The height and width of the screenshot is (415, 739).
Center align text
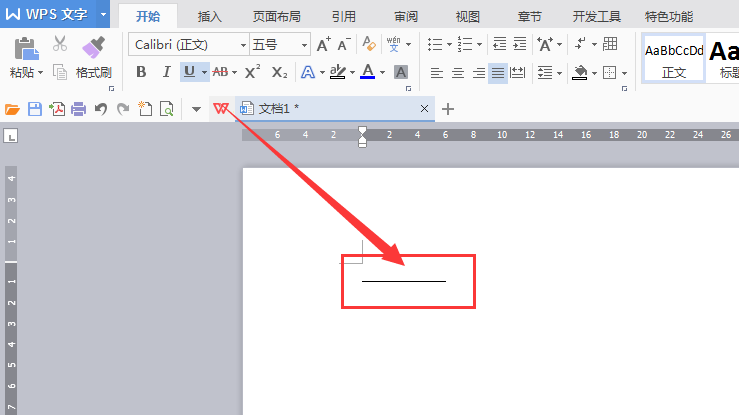coord(458,73)
